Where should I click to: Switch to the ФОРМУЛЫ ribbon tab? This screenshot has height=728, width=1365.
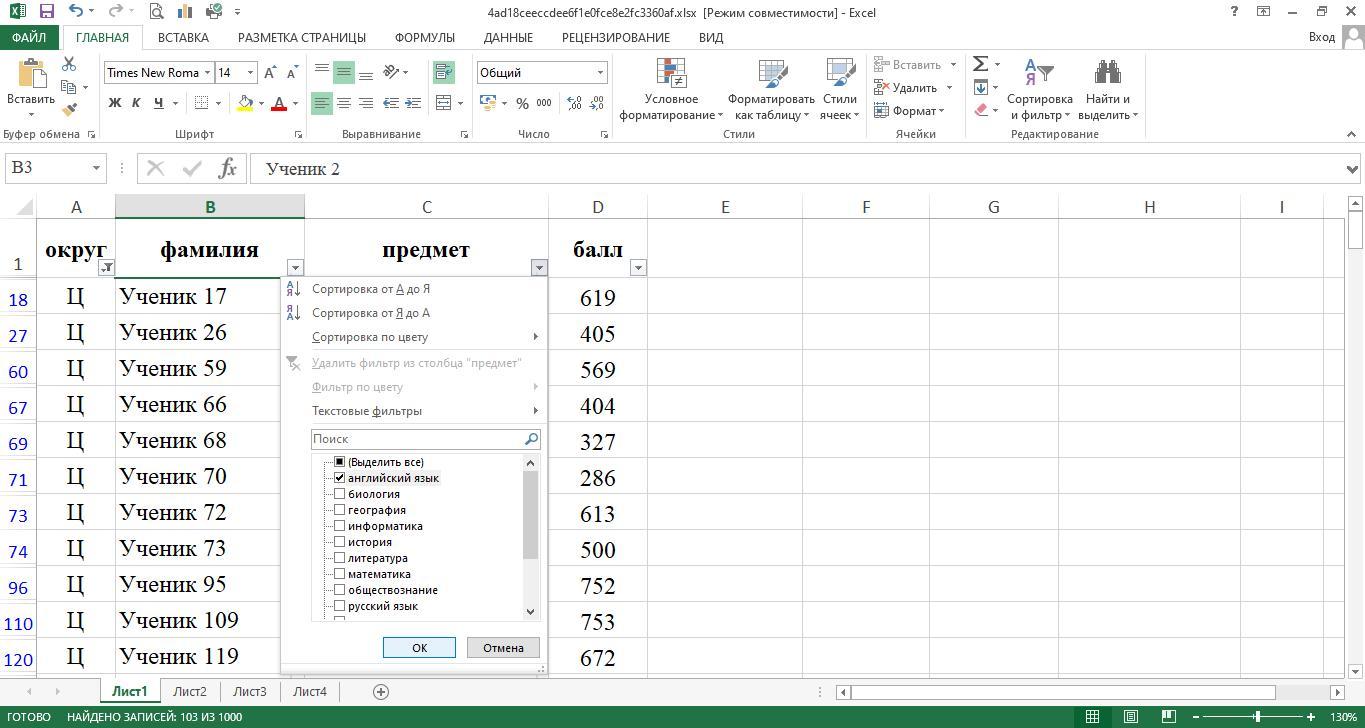pos(424,37)
